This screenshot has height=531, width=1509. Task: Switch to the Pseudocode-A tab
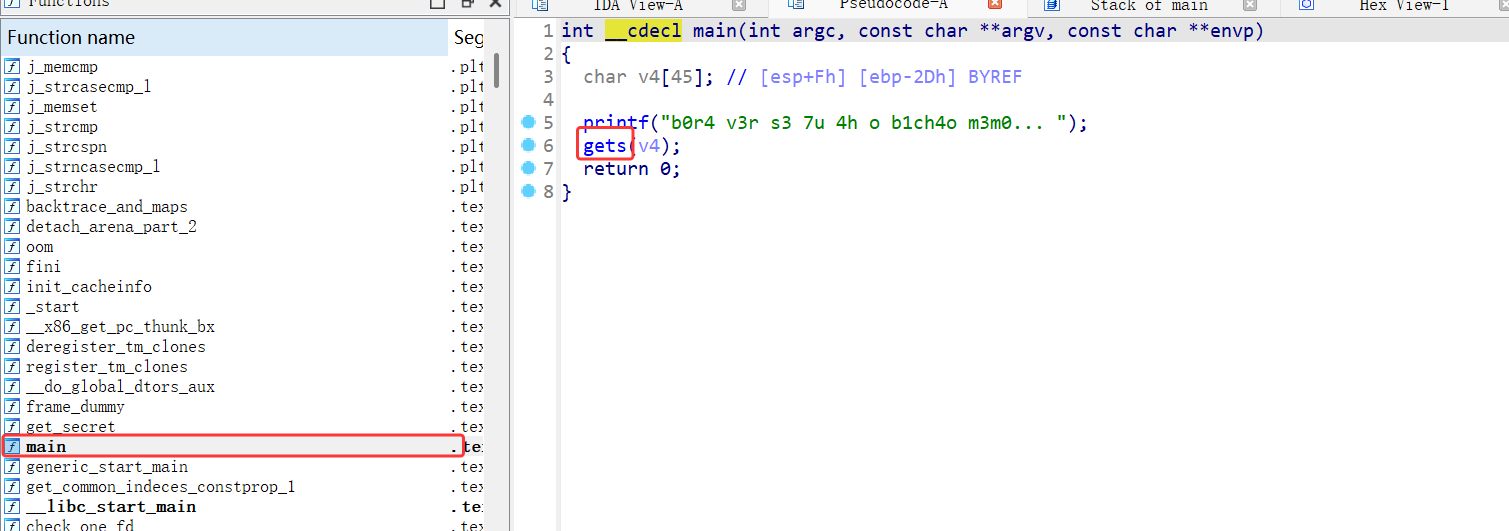tap(893, 6)
